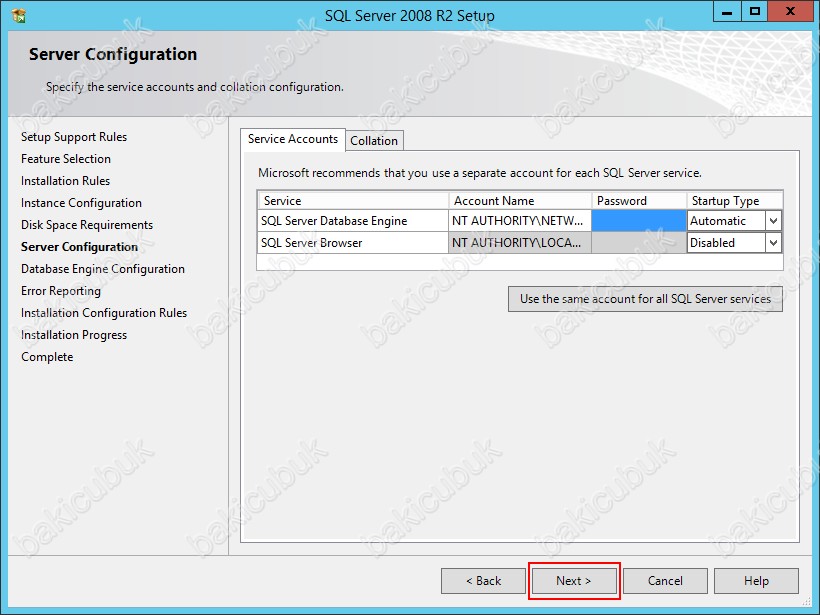
Task: Click Installation Configuration Rules in the step list
Action: [104, 313]
